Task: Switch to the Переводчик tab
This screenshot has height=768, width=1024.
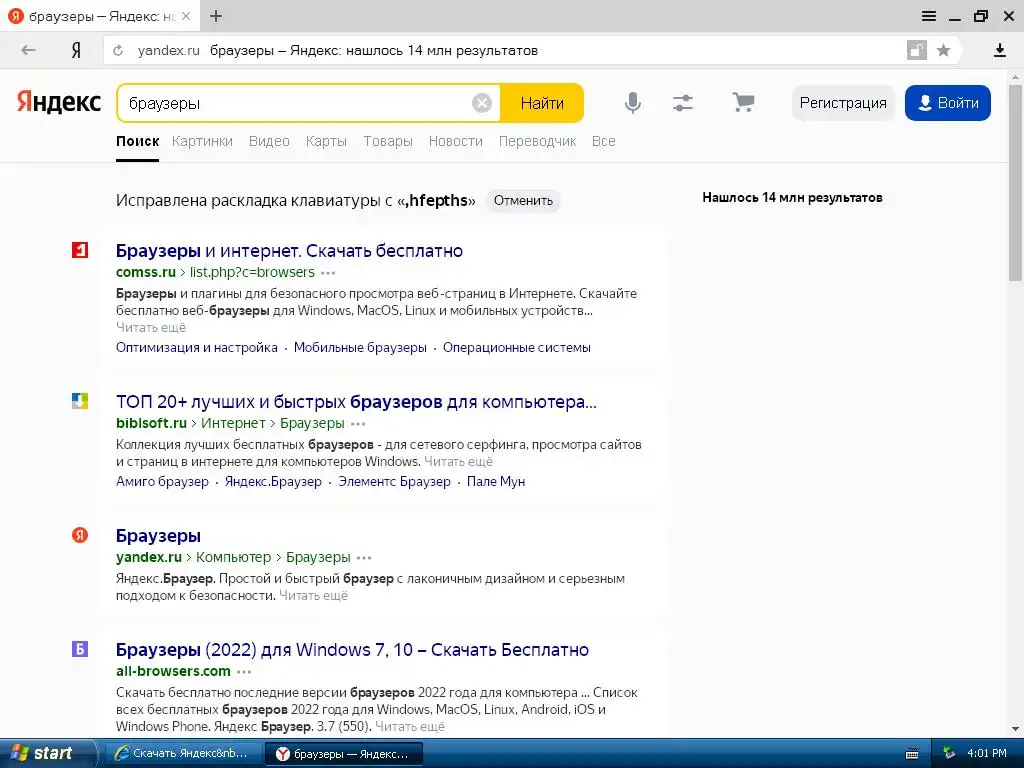Action: click(x=537, y=141)
